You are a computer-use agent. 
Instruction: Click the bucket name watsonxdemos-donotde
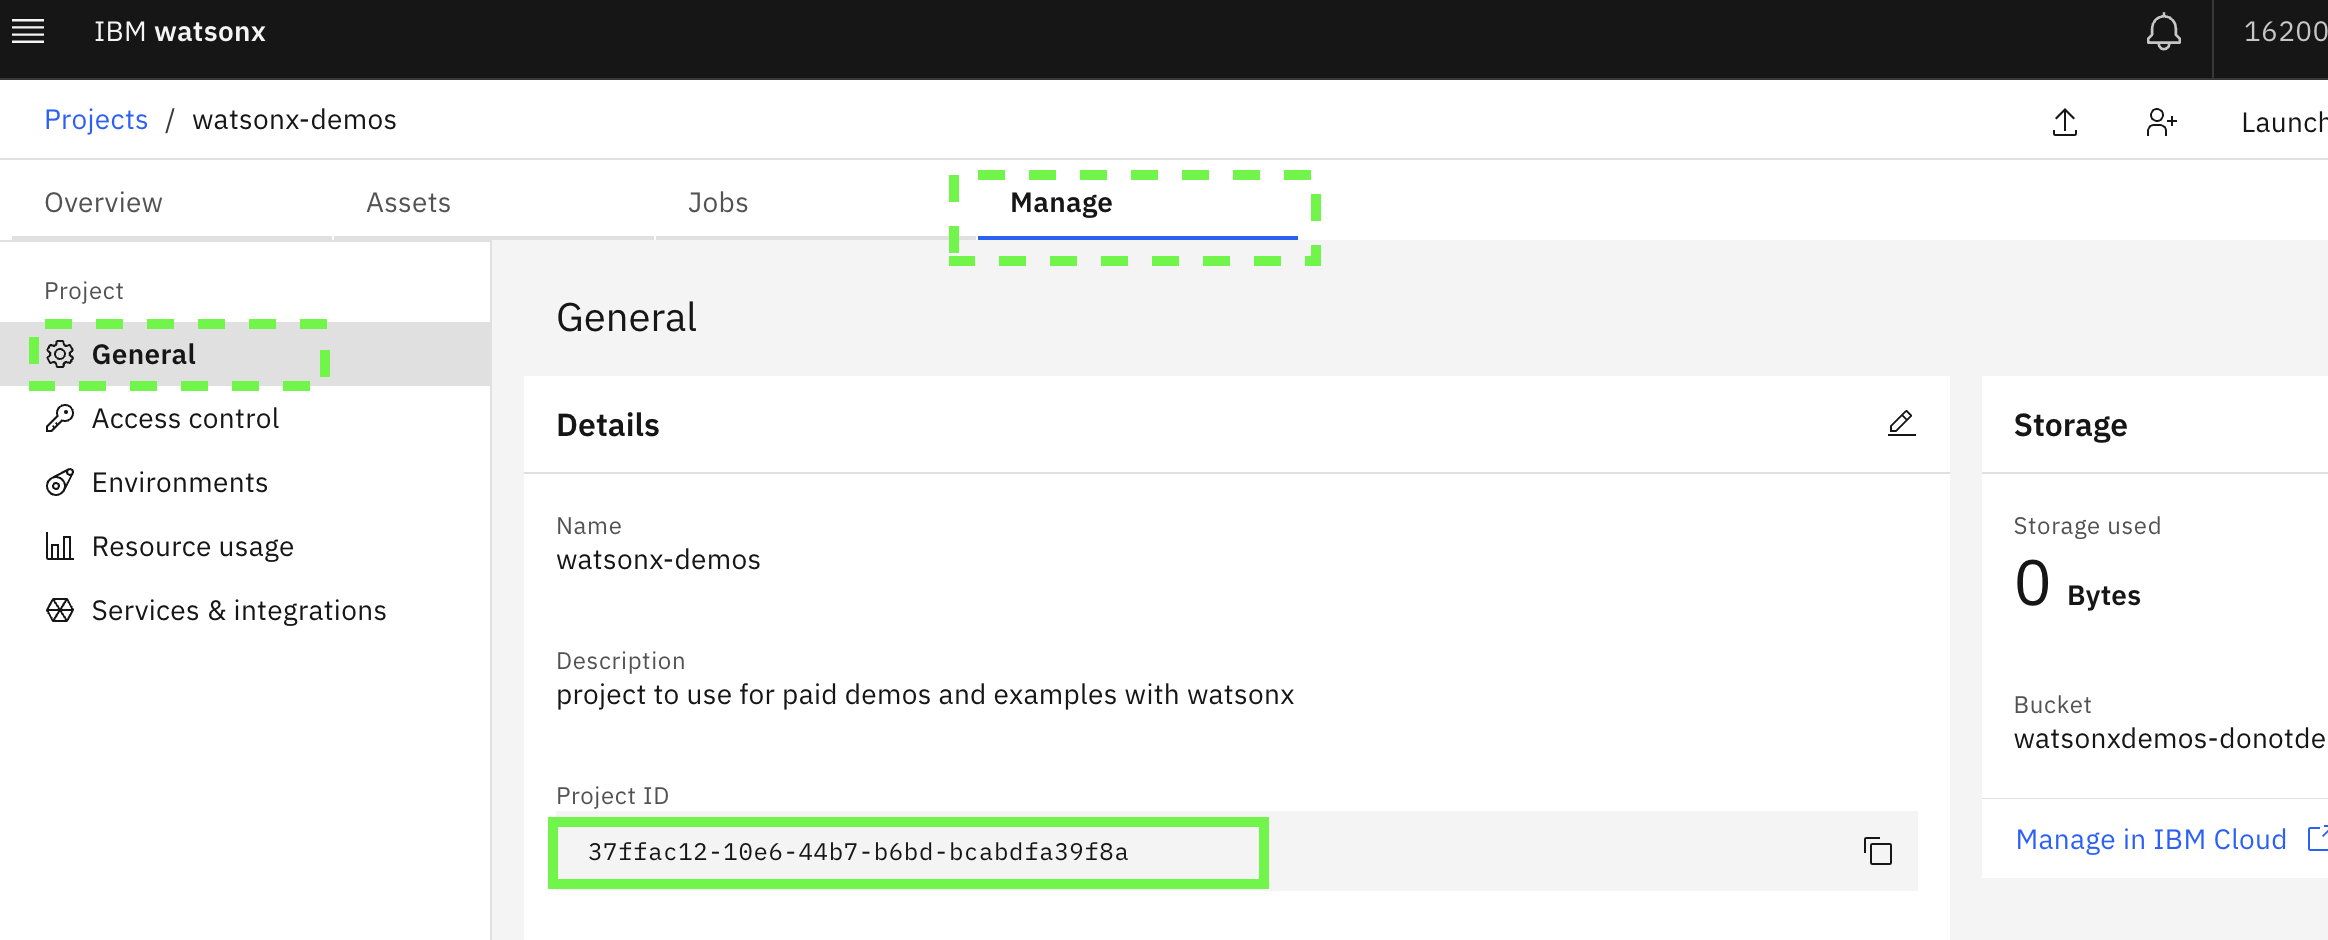[x=2170, y=738]
